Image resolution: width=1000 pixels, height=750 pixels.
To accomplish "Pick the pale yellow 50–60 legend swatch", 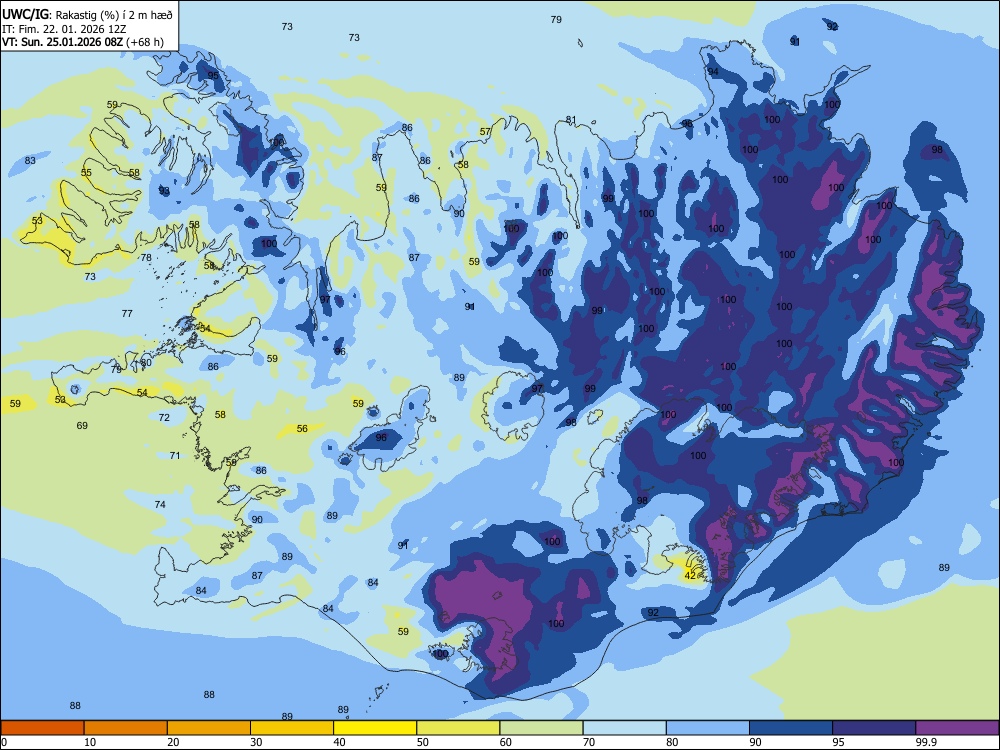I will click(x=458, y=728).
